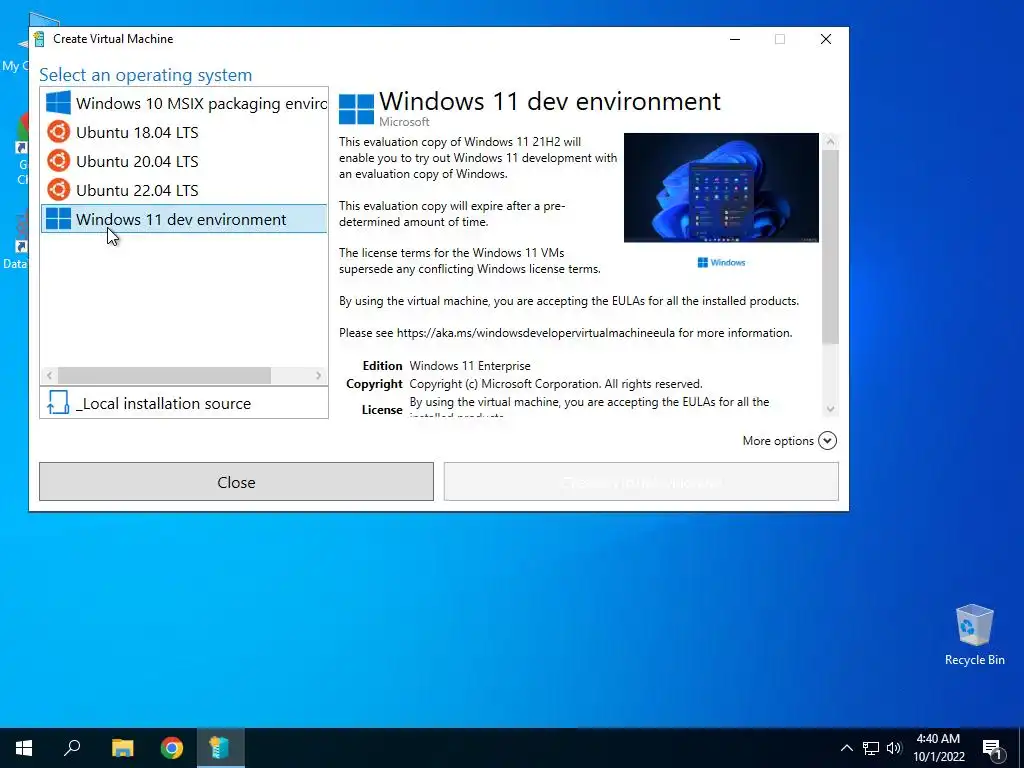Show hidden system tray icons
The width and height of the screenshot is (1024, 768).
[x=846, y=748]
